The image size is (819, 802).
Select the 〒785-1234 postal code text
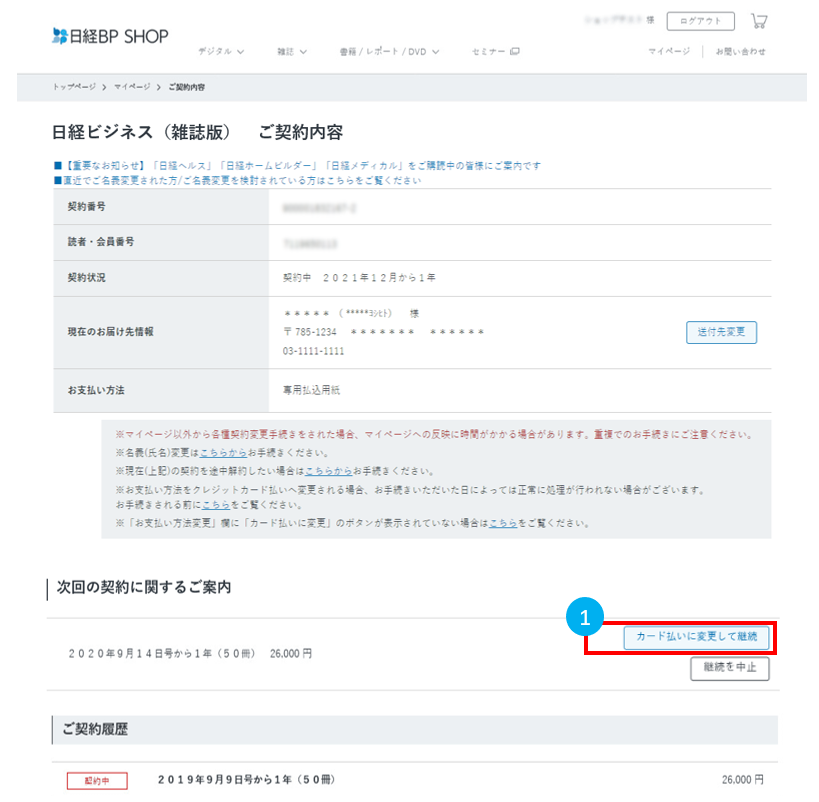pos(310,332)
